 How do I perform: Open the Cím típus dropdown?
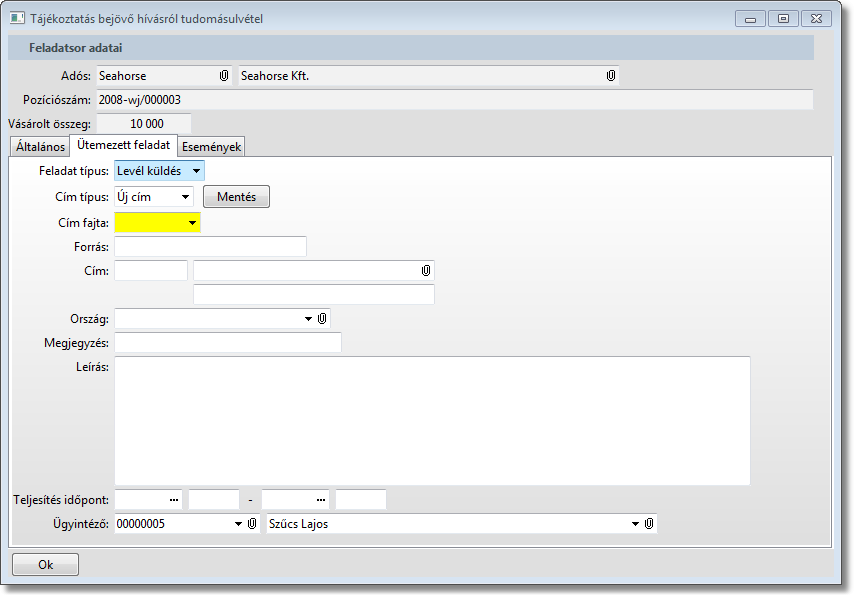coord(185,197)
